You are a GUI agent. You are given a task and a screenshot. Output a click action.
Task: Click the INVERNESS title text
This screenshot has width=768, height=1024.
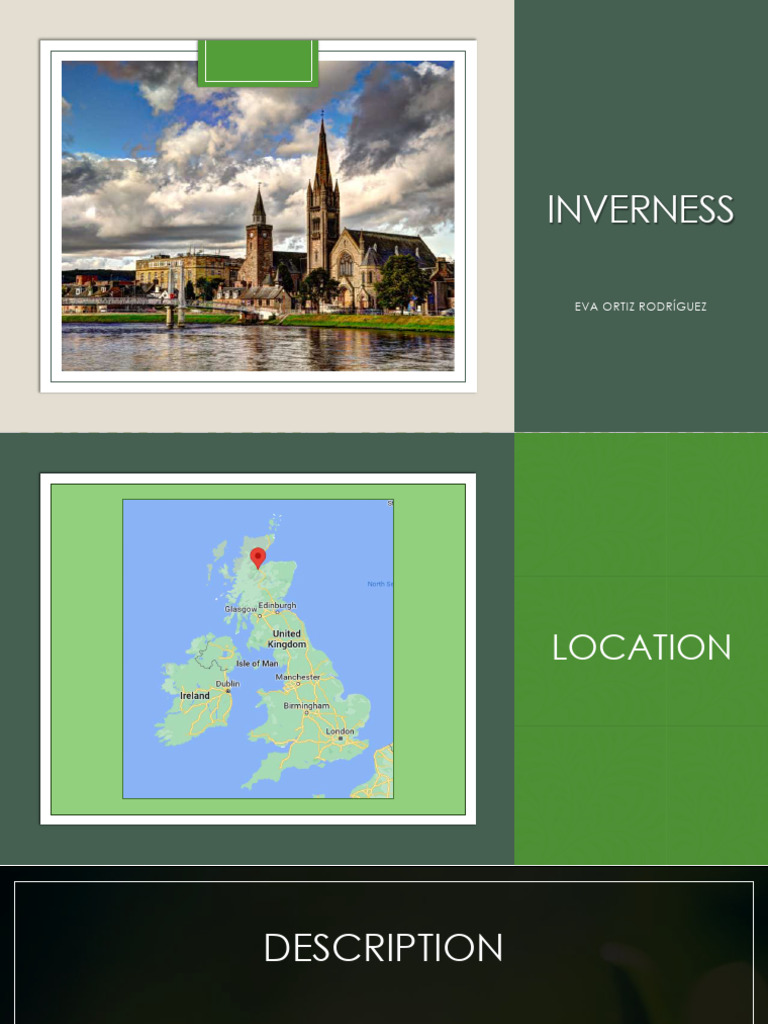point(641,210)
